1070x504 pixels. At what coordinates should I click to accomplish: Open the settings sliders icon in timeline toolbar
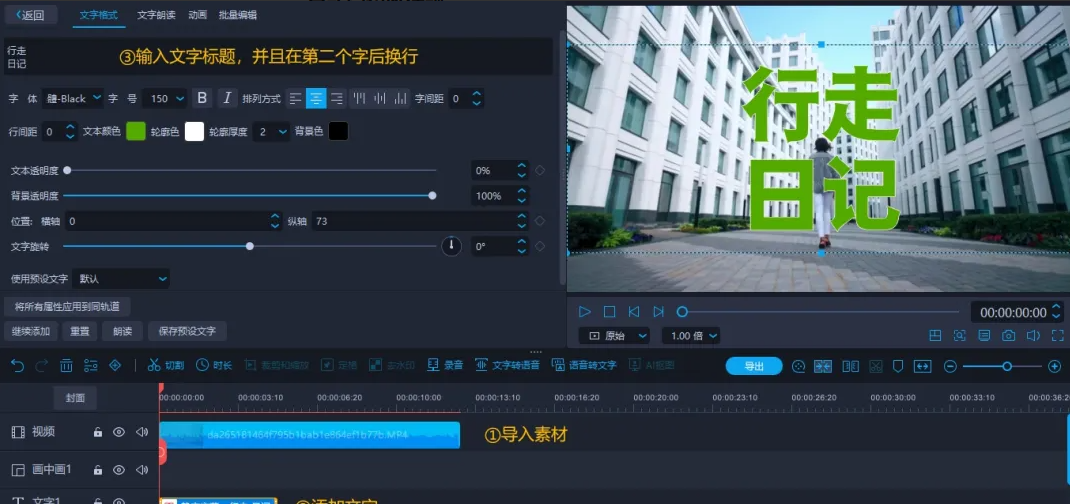tap(91, 366)
